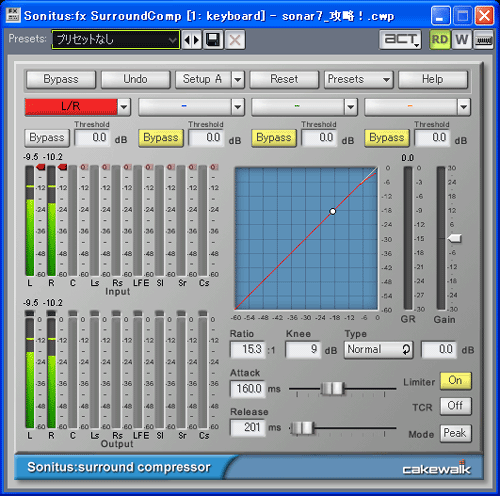The image size is (500, 496).
Task: Click the Attack value field 160.0
Action: 248,389
